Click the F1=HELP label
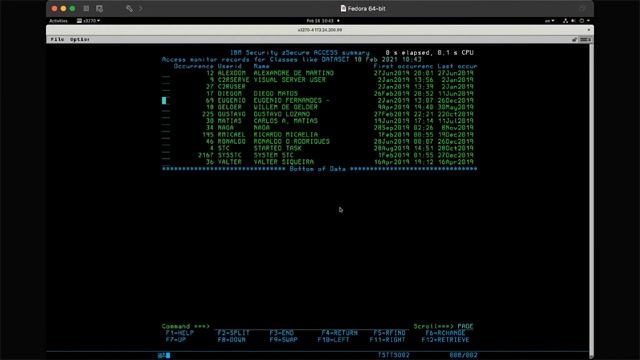This screenshot has height=360, width=640. pyautogui.click(x=180, y=333)
